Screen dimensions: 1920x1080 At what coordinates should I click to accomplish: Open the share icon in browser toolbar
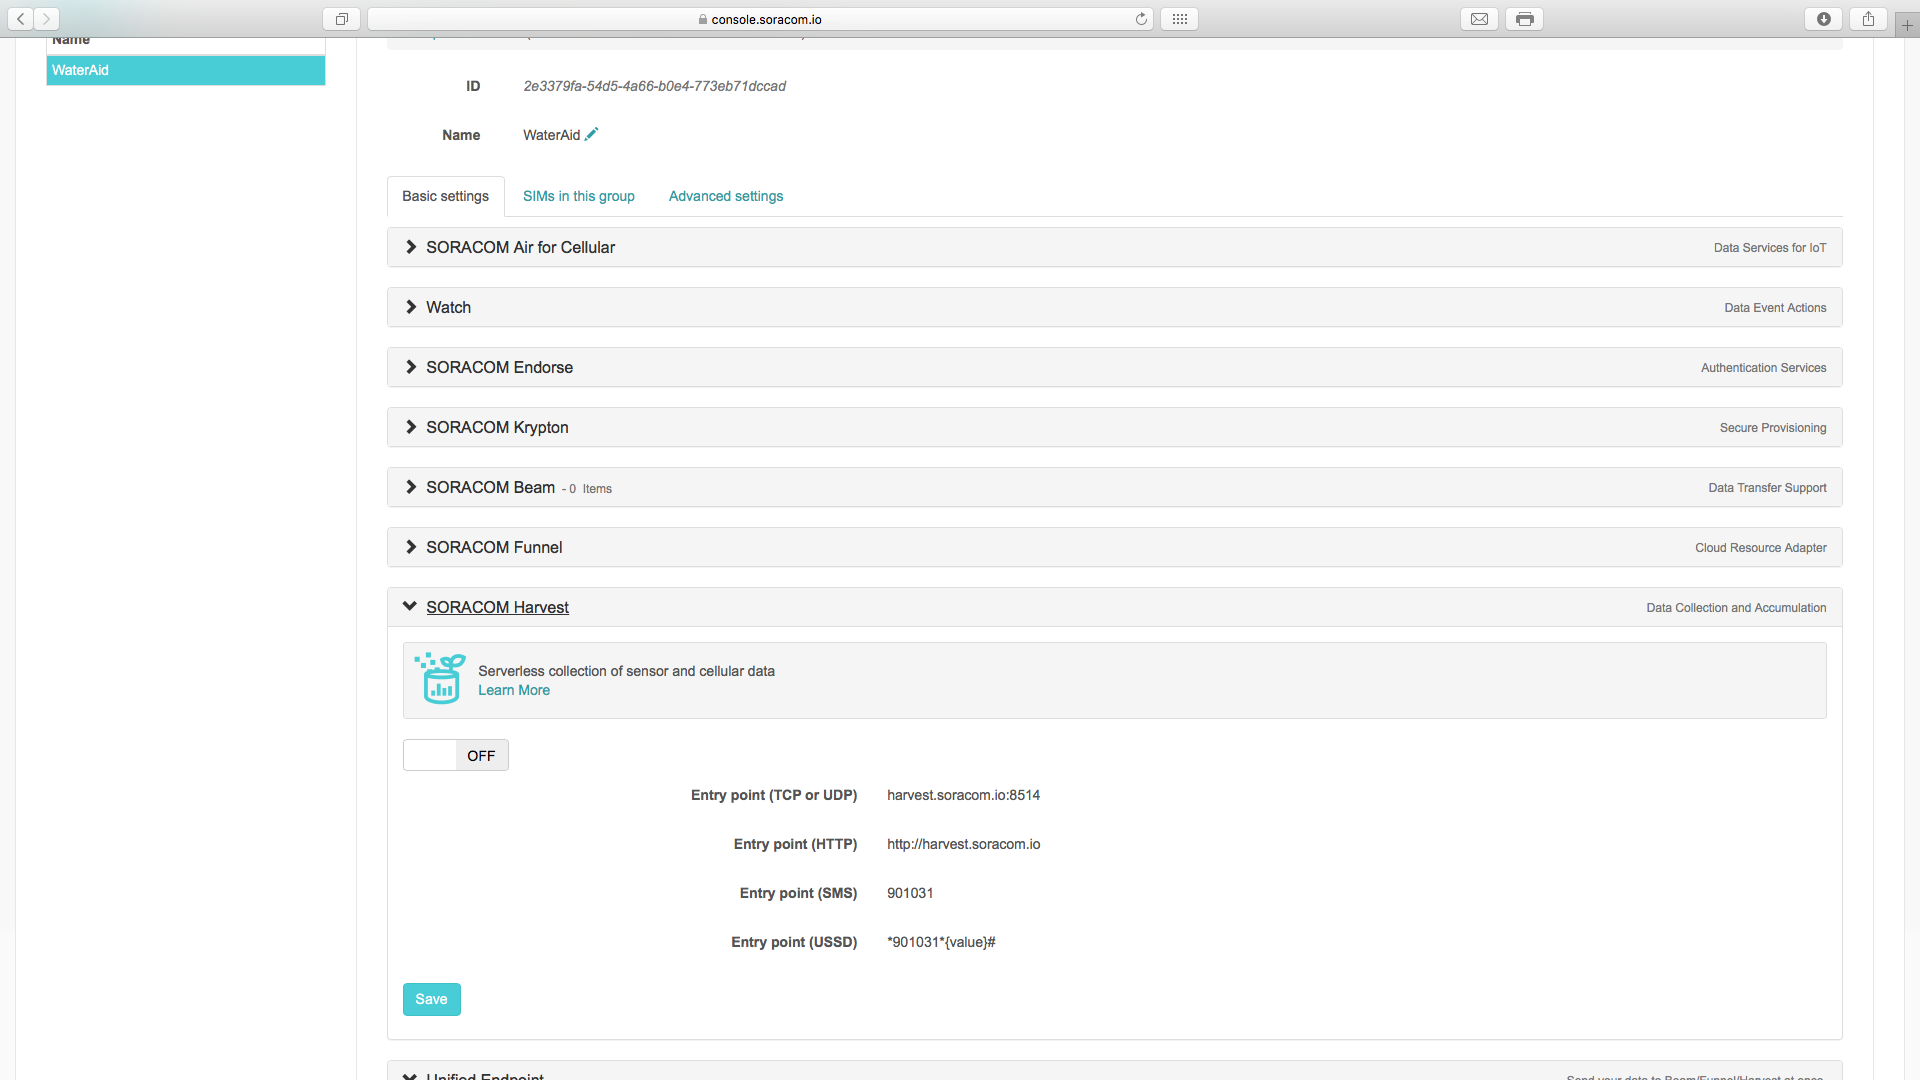pyautogui.click(x=1868, y=19)
